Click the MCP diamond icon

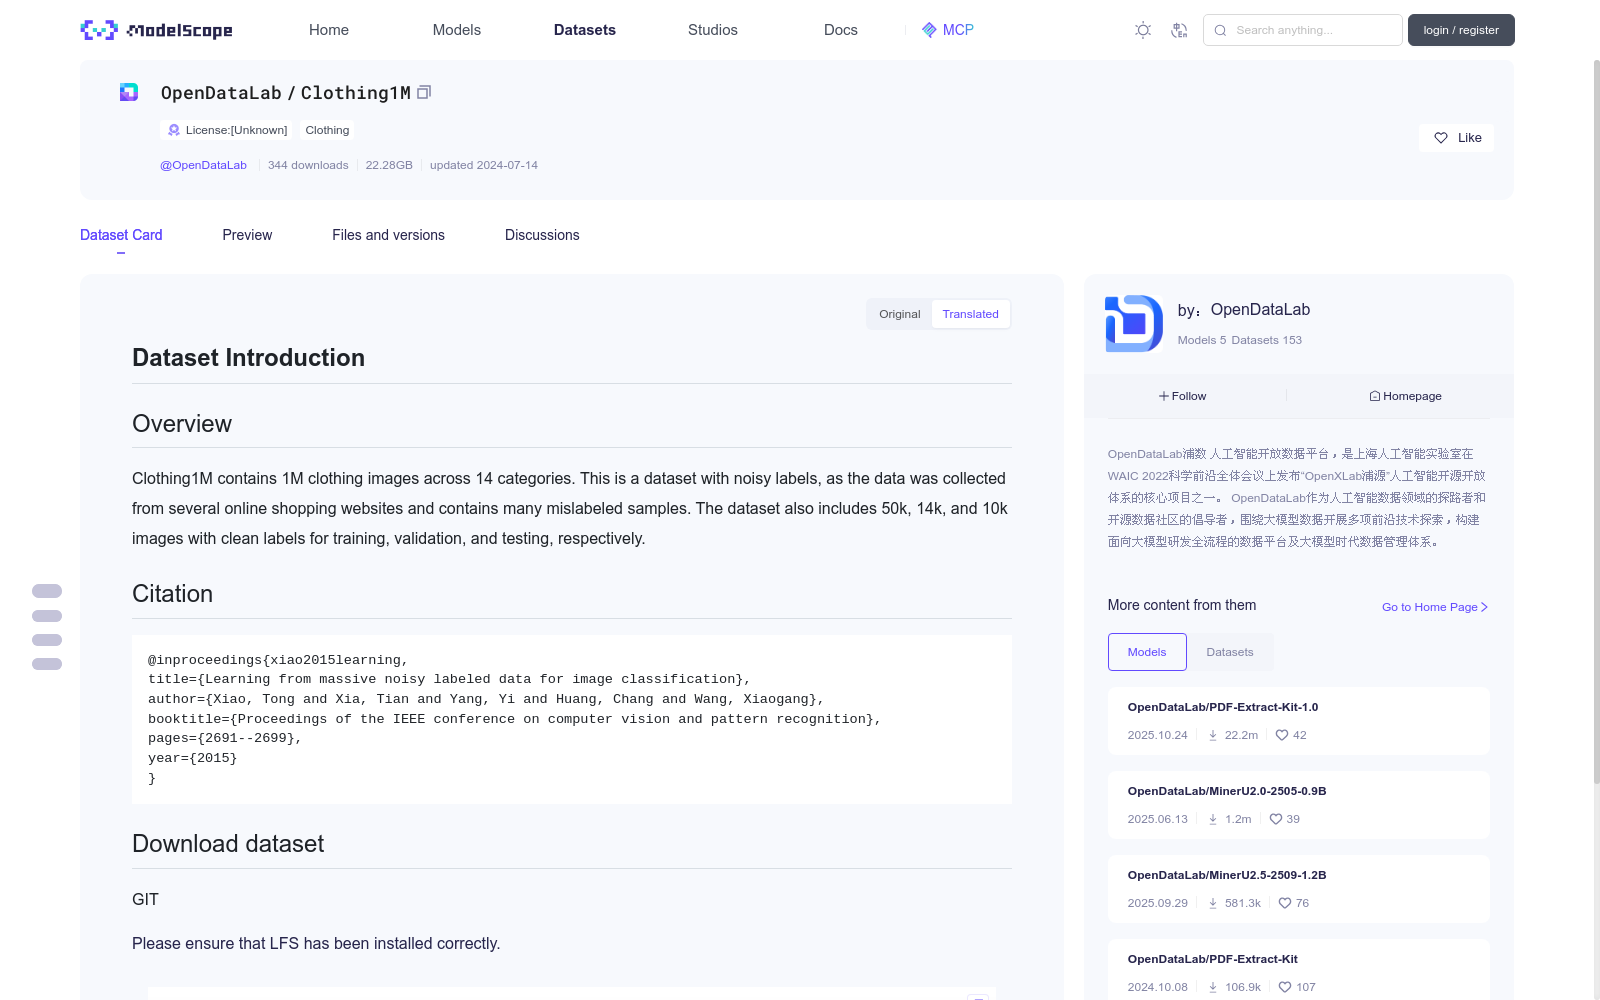[929, 30]
